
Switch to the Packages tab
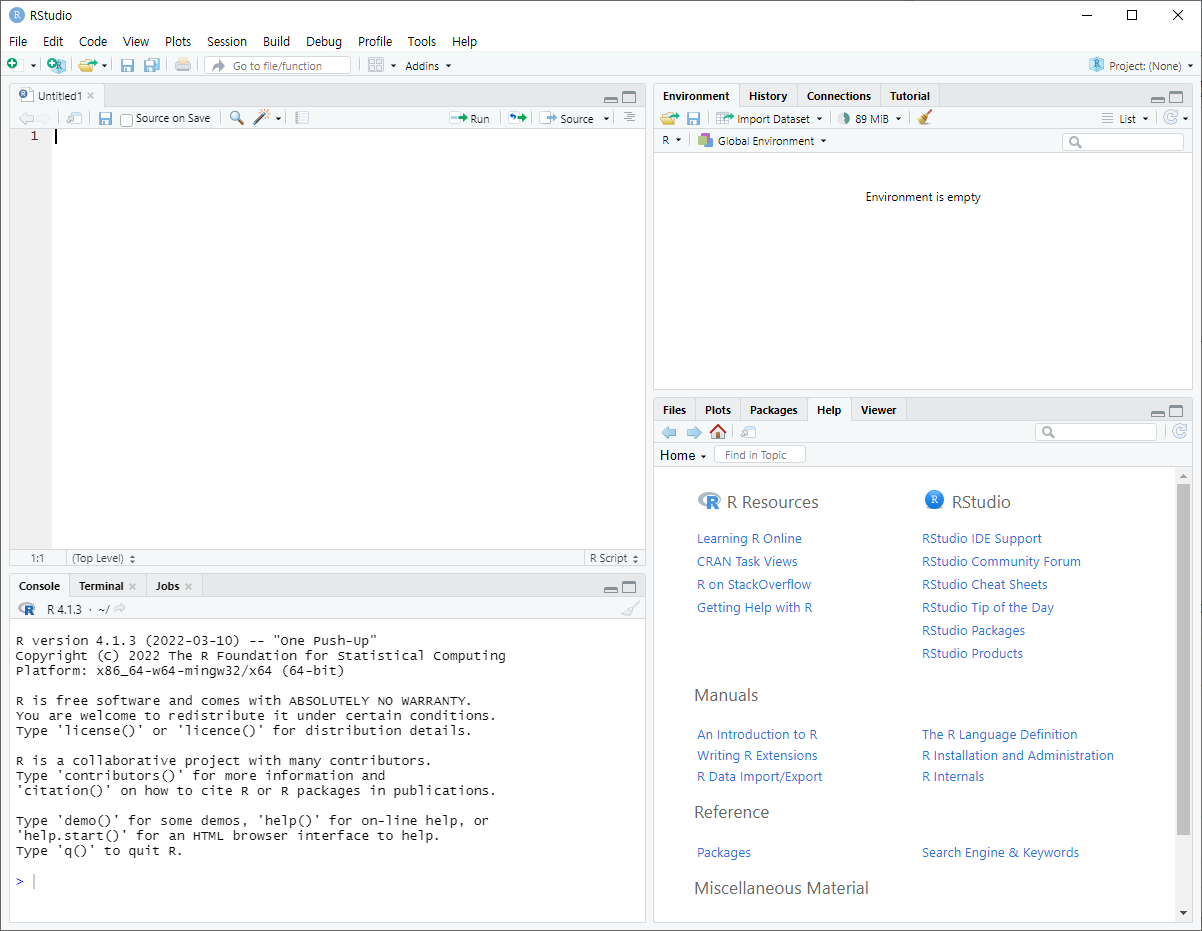(x=774, y=410)
